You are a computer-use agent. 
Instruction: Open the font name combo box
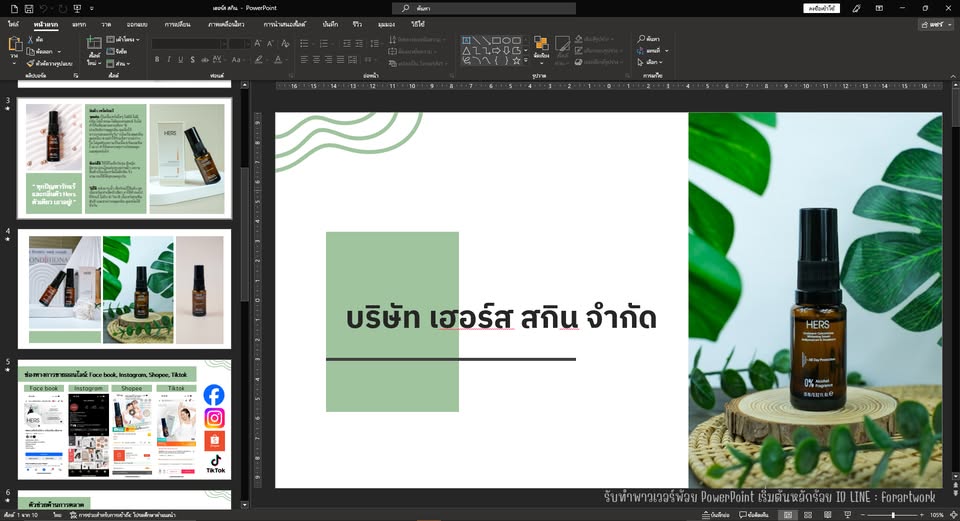click(189, 43)
